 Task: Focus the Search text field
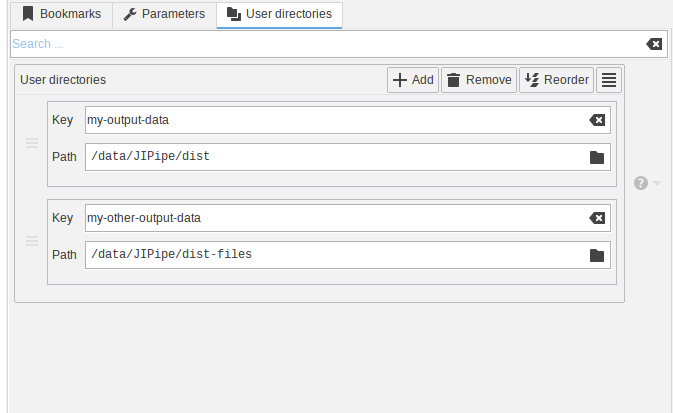[x=320, y=44]
